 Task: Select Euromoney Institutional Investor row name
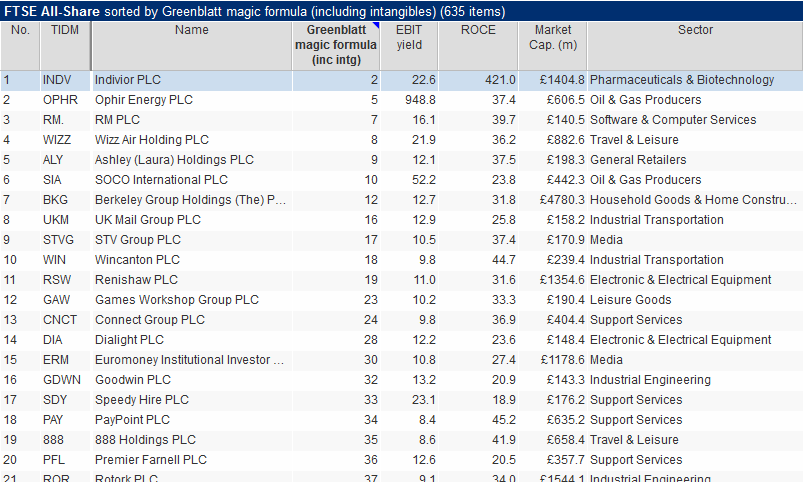189,360
